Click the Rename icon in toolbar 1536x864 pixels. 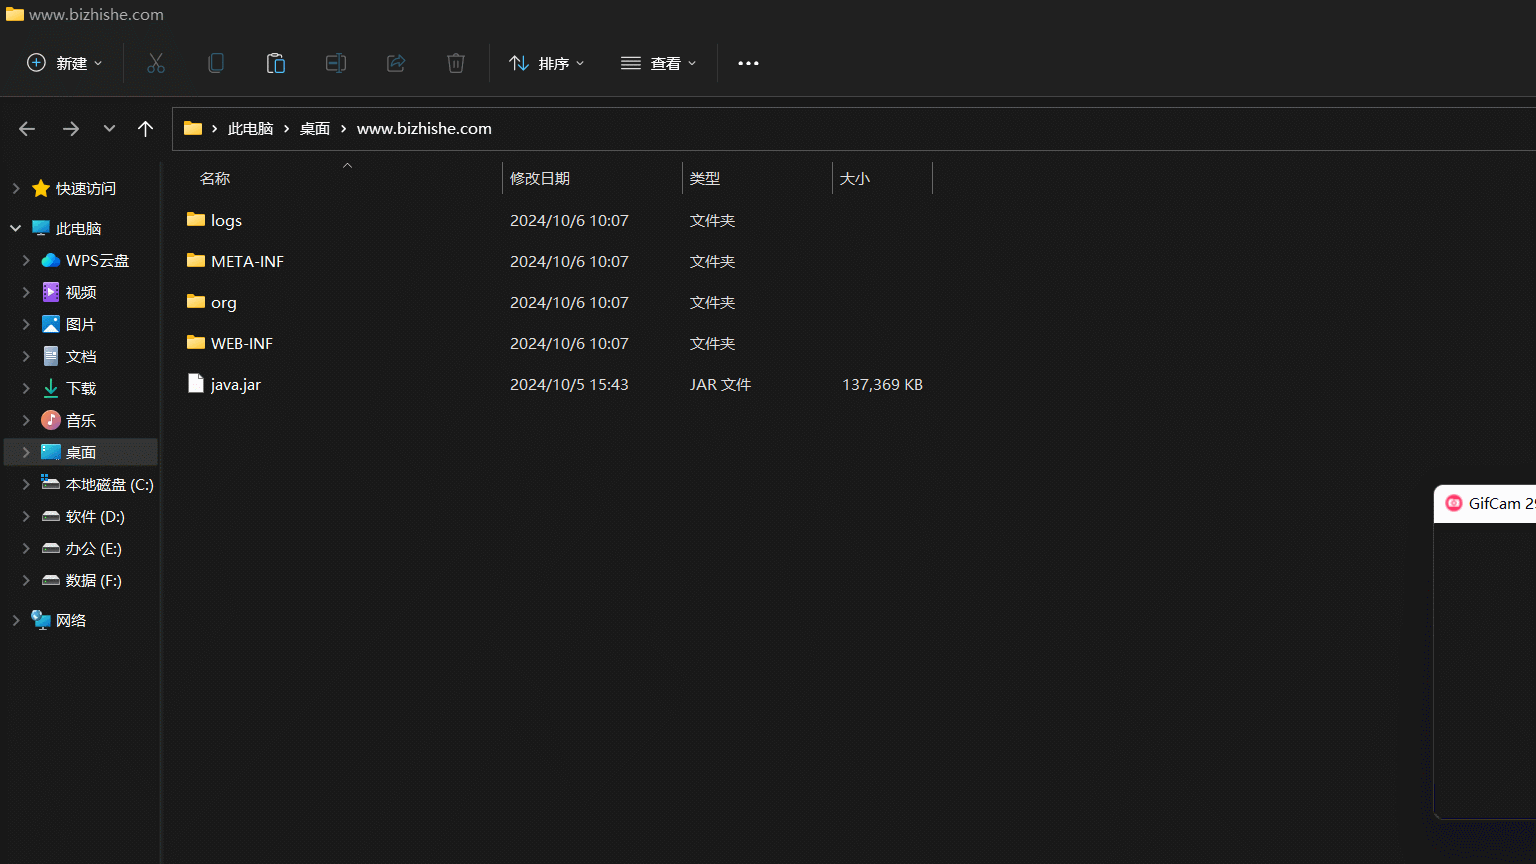click(x=336, y=63)
